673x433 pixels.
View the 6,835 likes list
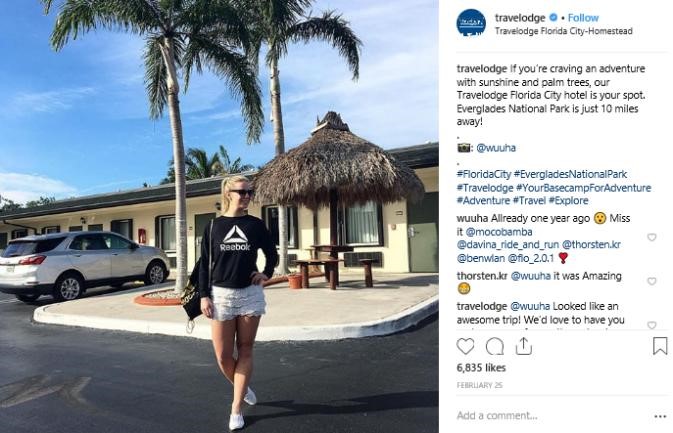pos(481,368)
